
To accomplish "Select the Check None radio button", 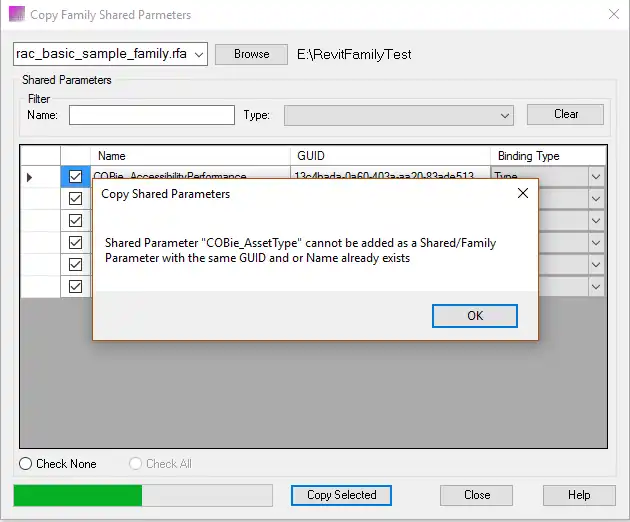I will click(26, 464).
